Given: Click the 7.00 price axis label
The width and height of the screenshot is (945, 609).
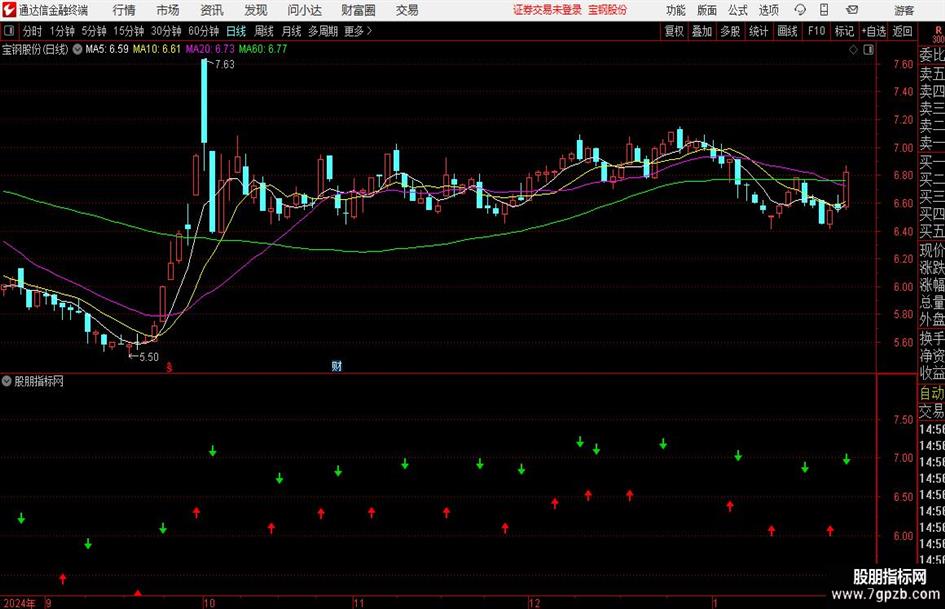Looking at the screenshot, I should pos(903,148).
